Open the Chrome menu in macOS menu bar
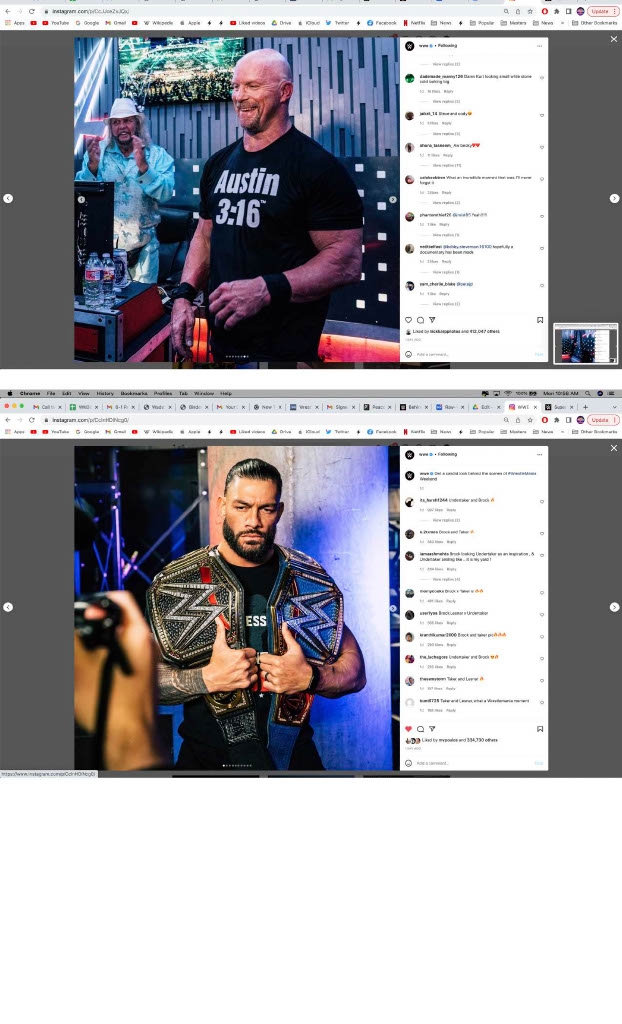The height and width of the screenshot is (1024, 622). 30,394
